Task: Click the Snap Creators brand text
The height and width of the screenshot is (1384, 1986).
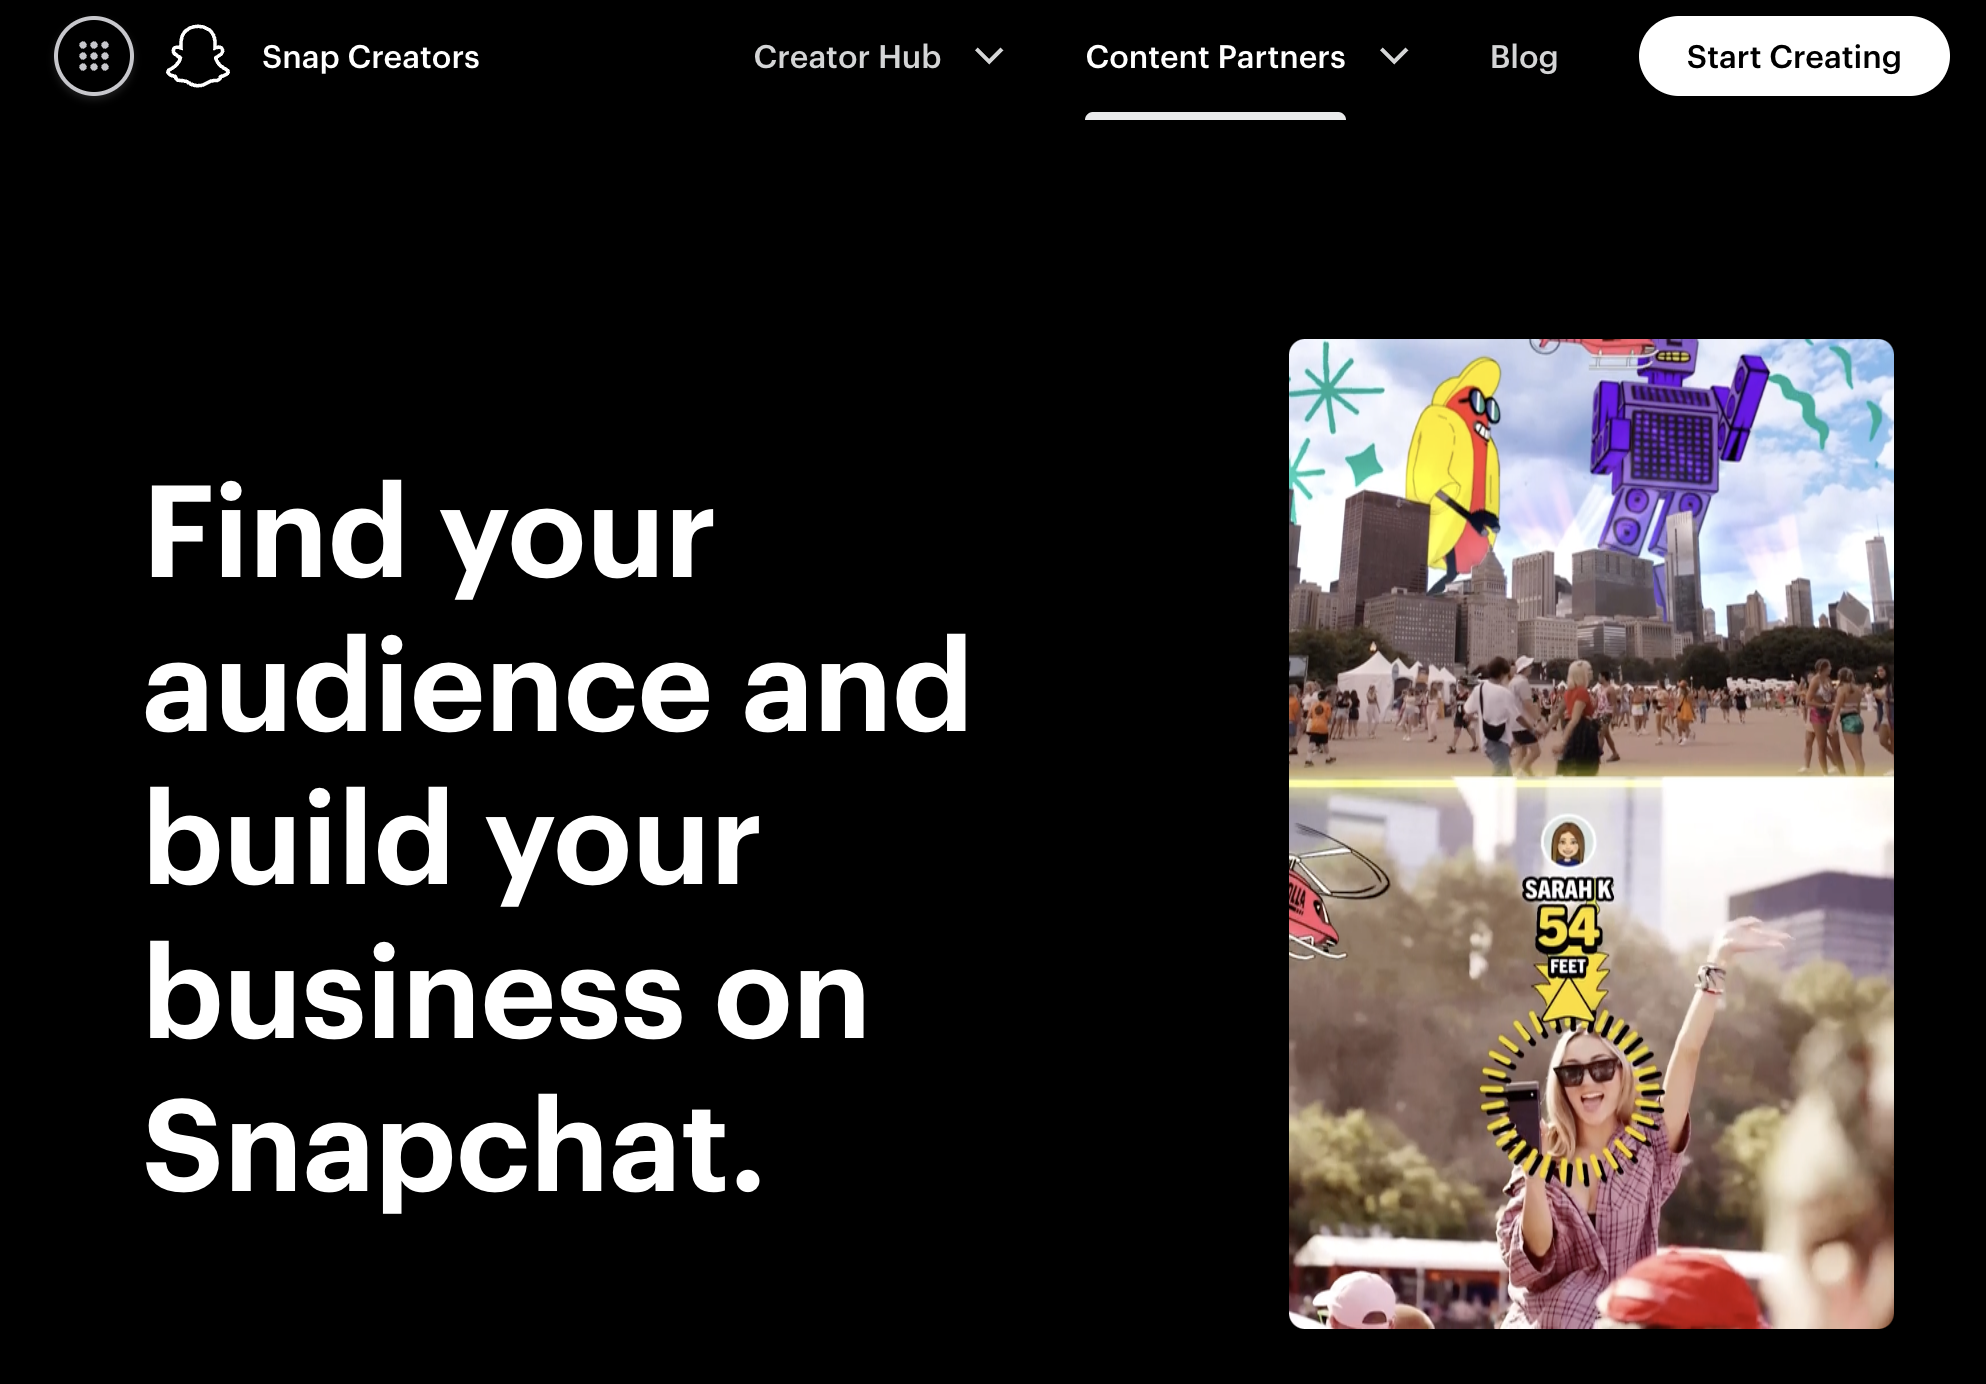Action: 370,57
